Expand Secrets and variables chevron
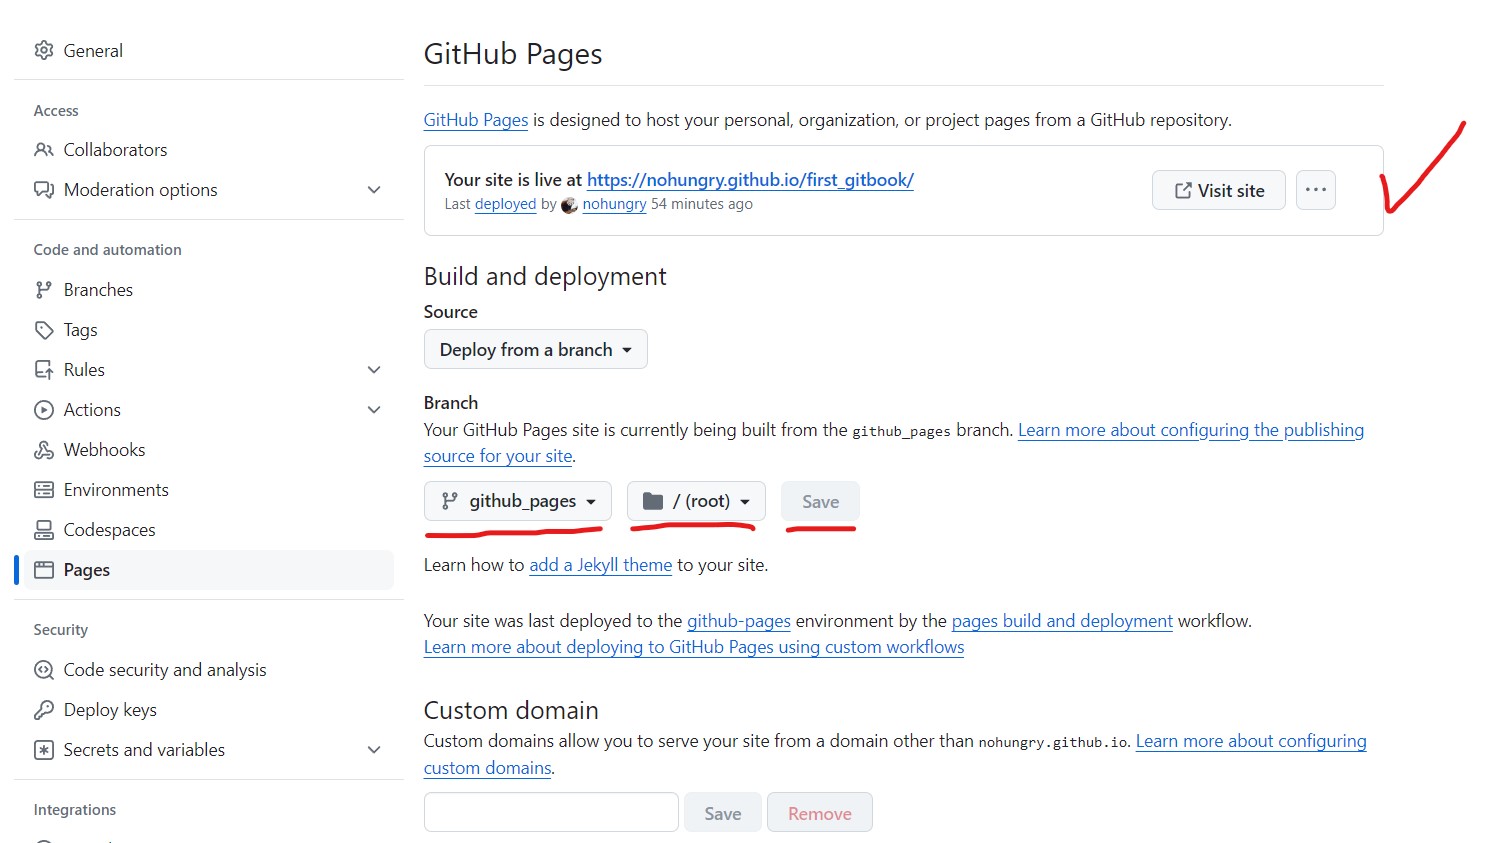The image size is (1503, 843). (374, 750)
